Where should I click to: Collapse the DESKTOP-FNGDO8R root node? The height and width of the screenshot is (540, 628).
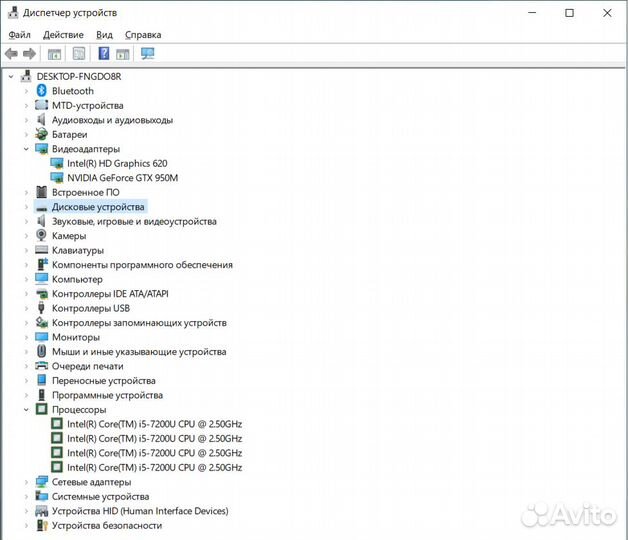point(11,76)
